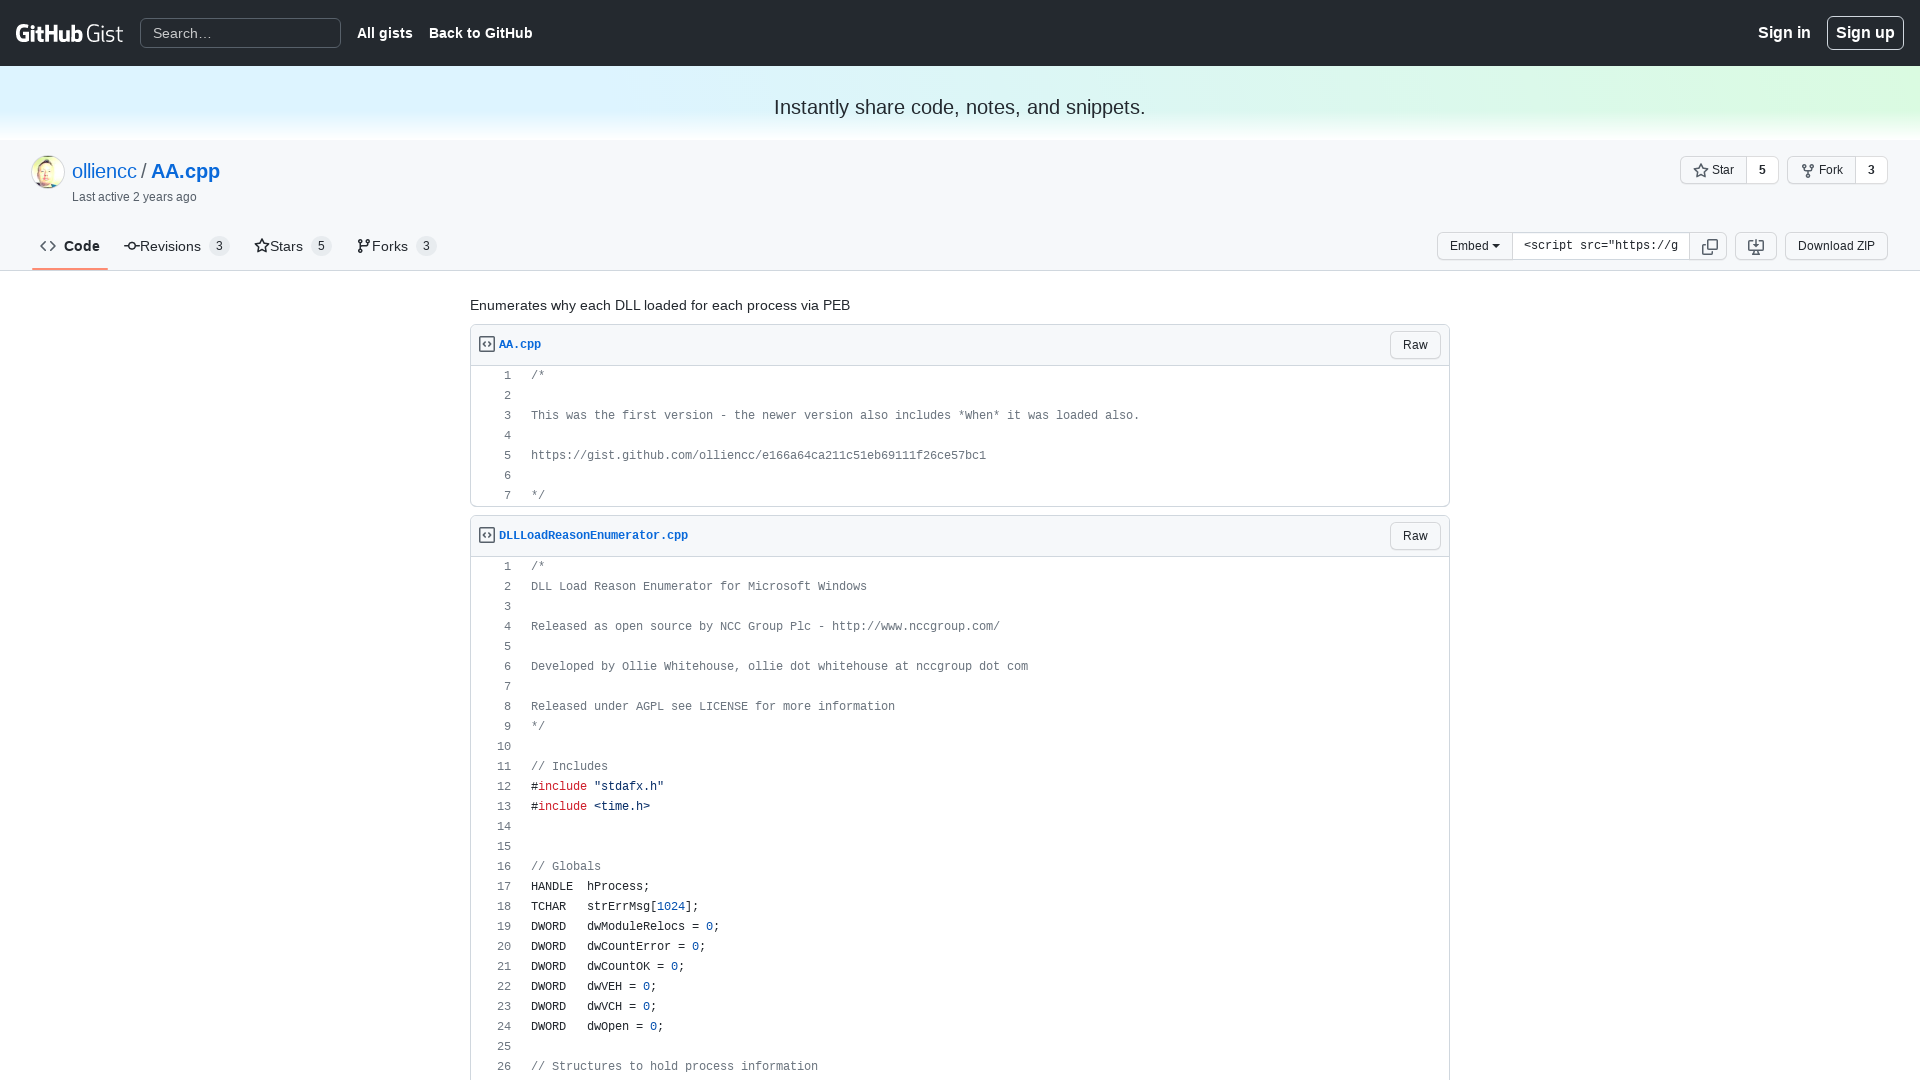Switch to the Code tab
The height and width of the screenshot is (1080, 1920).
70,246
